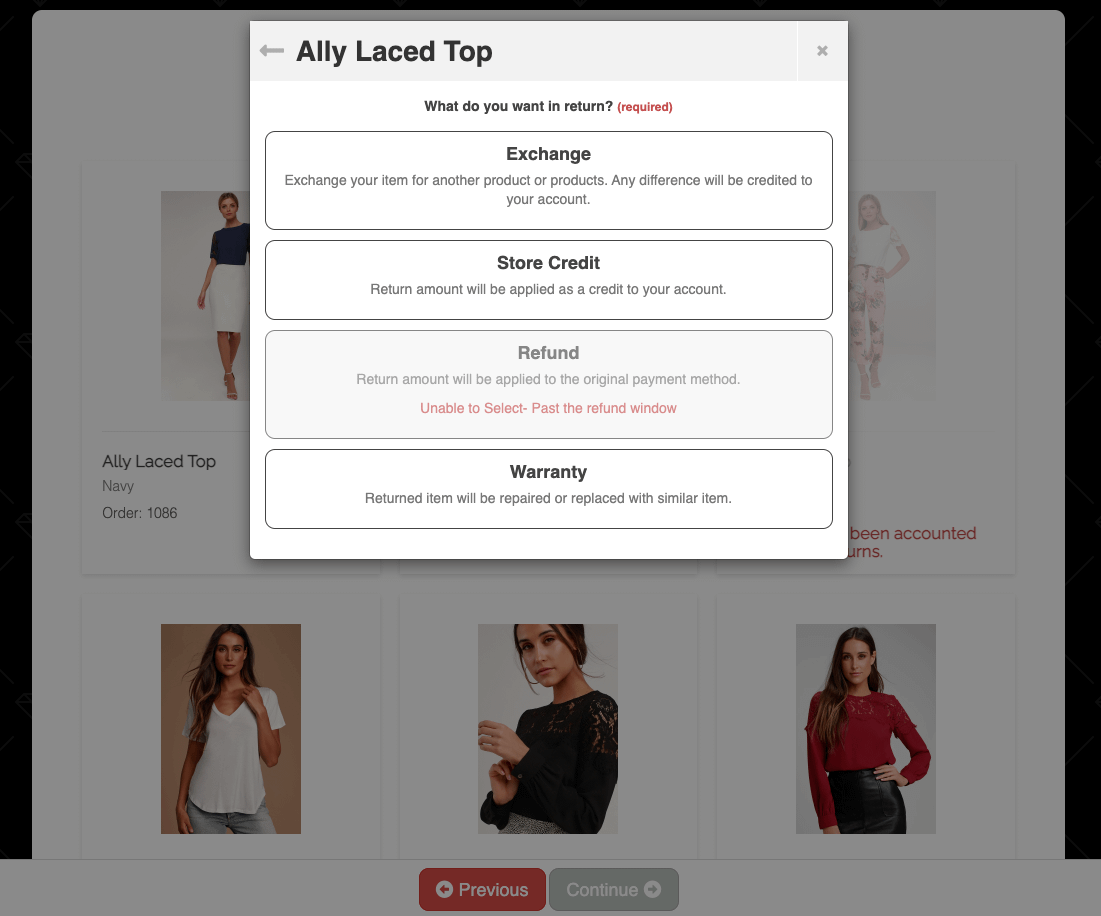Select the red blouse product image
This screenshot has height=916, width=1101.
click(866, 729)
